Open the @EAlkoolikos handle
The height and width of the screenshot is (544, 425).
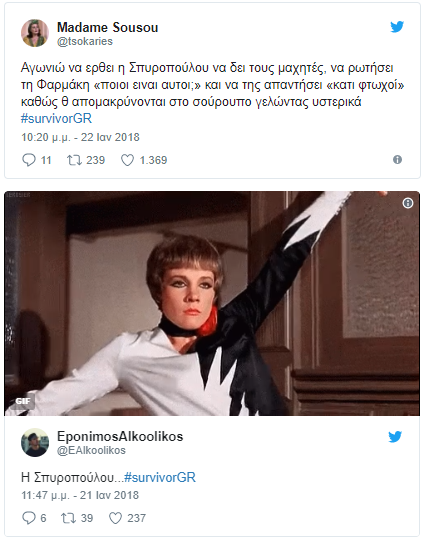click(91, 450)
